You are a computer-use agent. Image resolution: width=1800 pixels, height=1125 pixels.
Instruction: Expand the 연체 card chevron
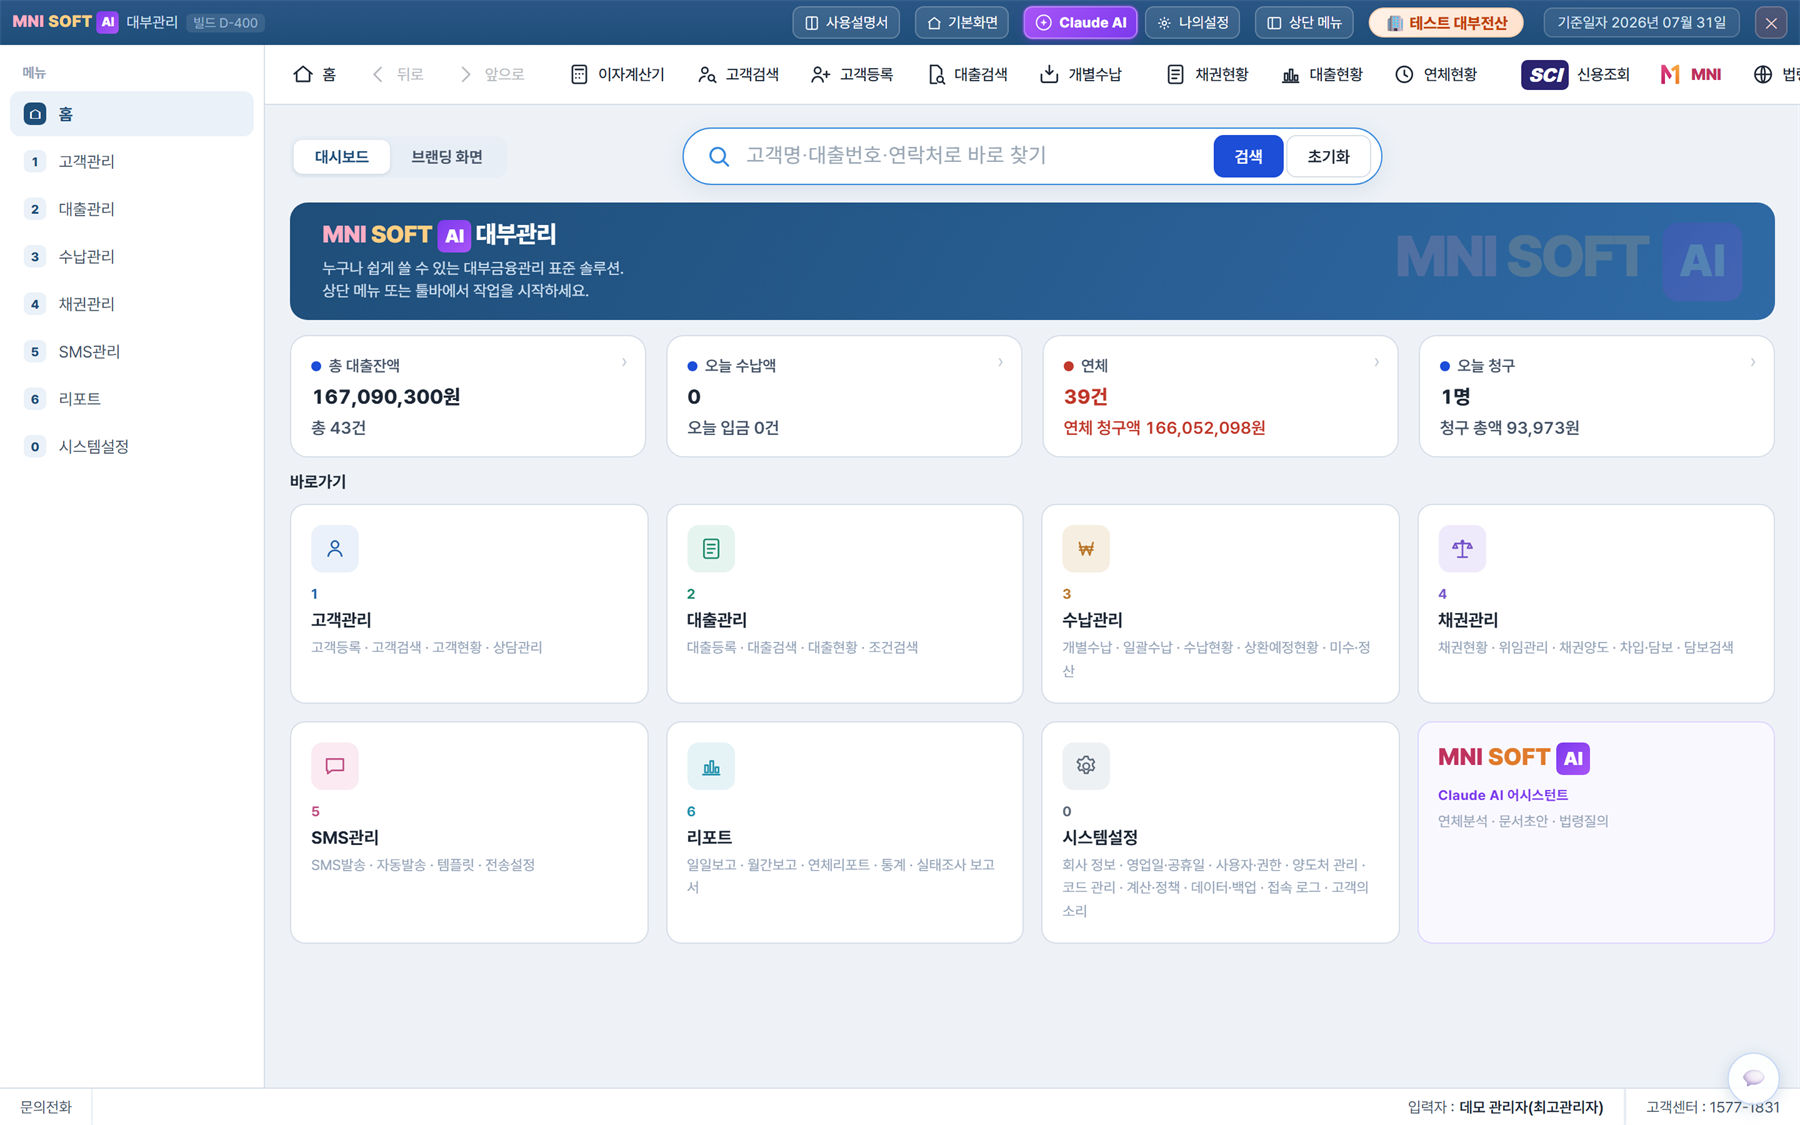pos(1376,362)
